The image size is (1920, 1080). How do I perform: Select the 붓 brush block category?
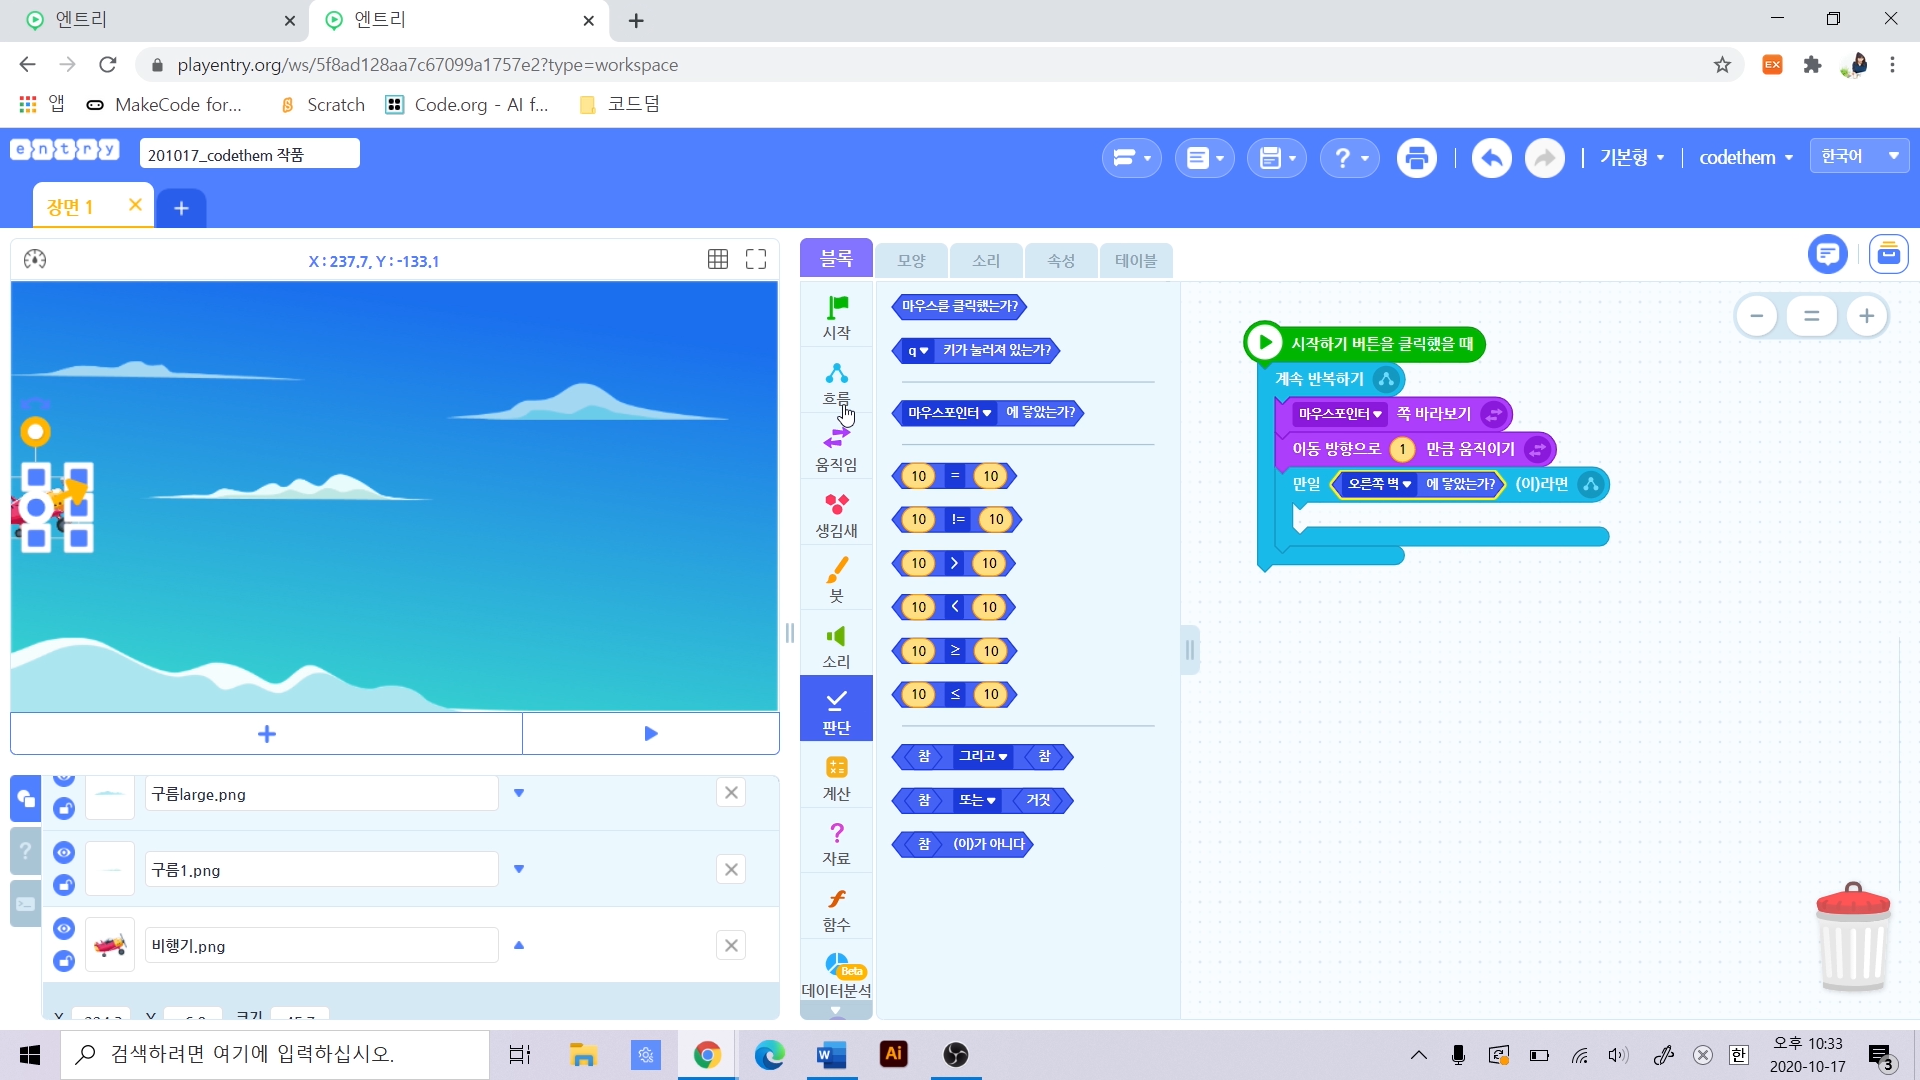coord(836,580)
